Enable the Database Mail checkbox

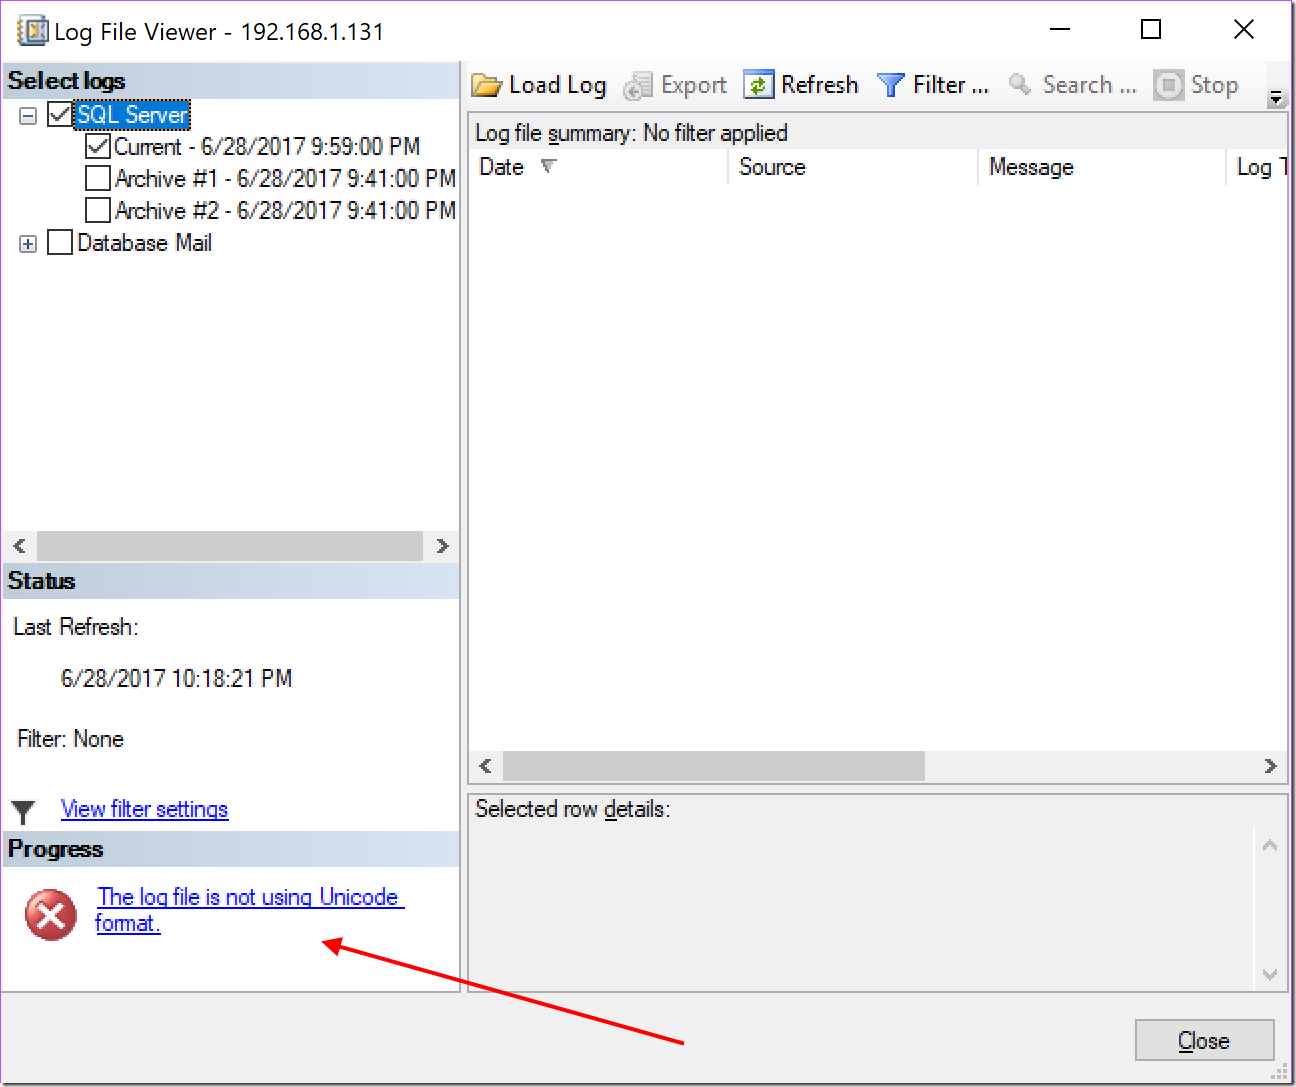(x=60, y=242)
